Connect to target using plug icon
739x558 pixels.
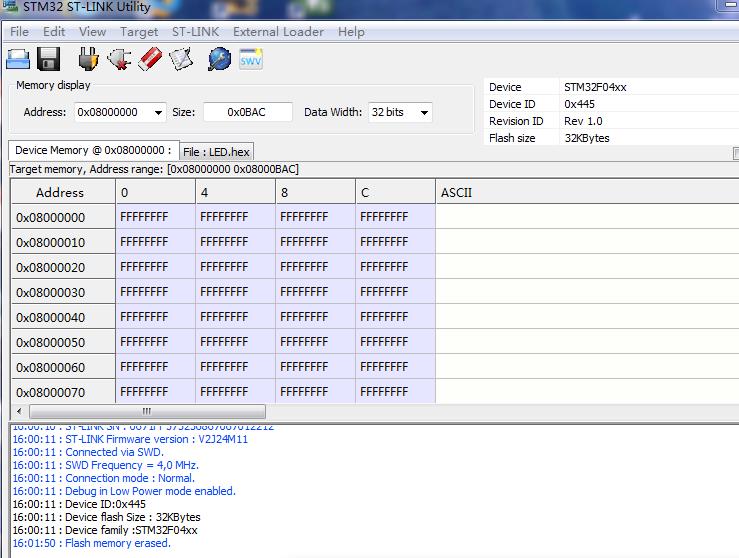88,59
